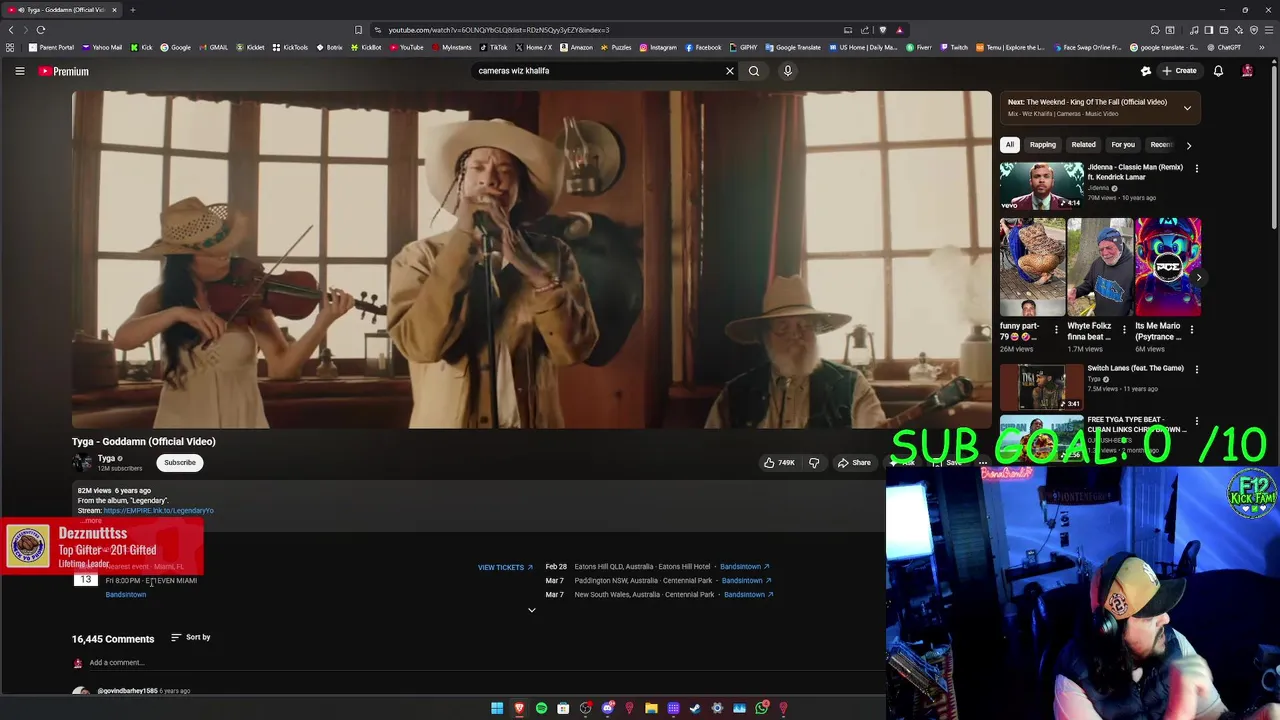The image size is (1280, 720).
Task: Open the 'funny part-79' short
Action: (1032, 267)
